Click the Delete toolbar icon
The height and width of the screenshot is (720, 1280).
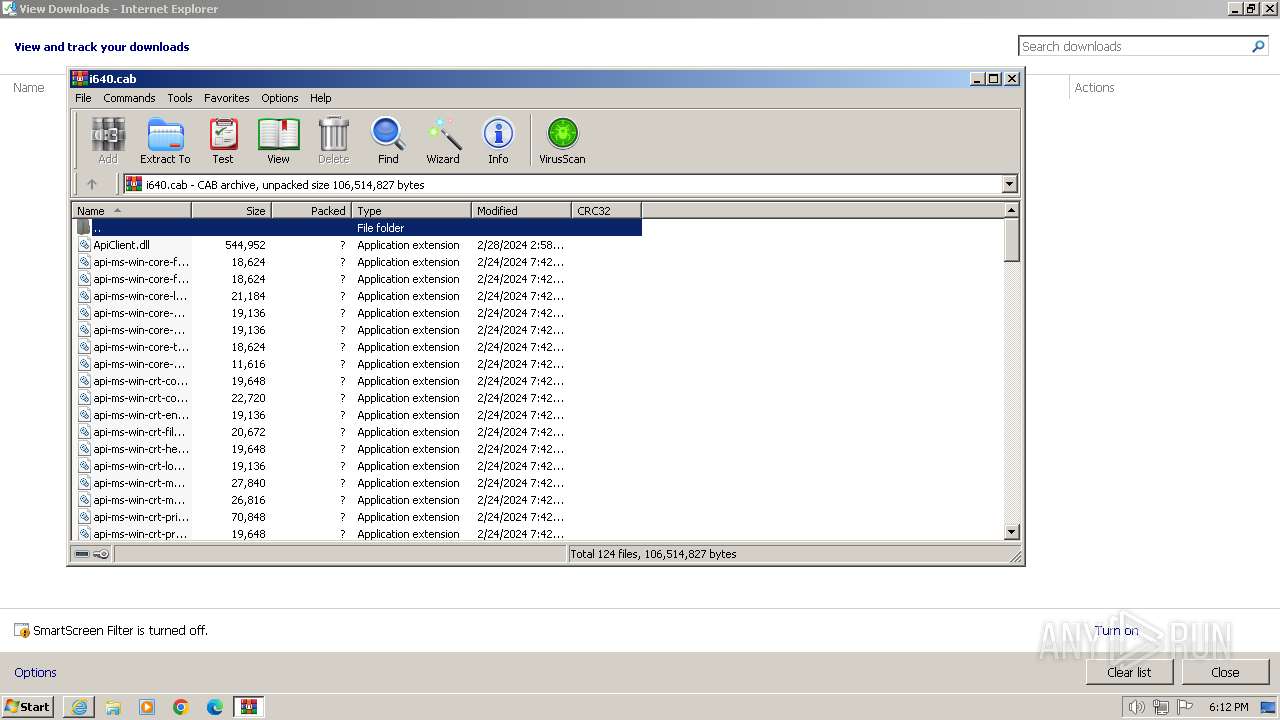pos(333,140)
